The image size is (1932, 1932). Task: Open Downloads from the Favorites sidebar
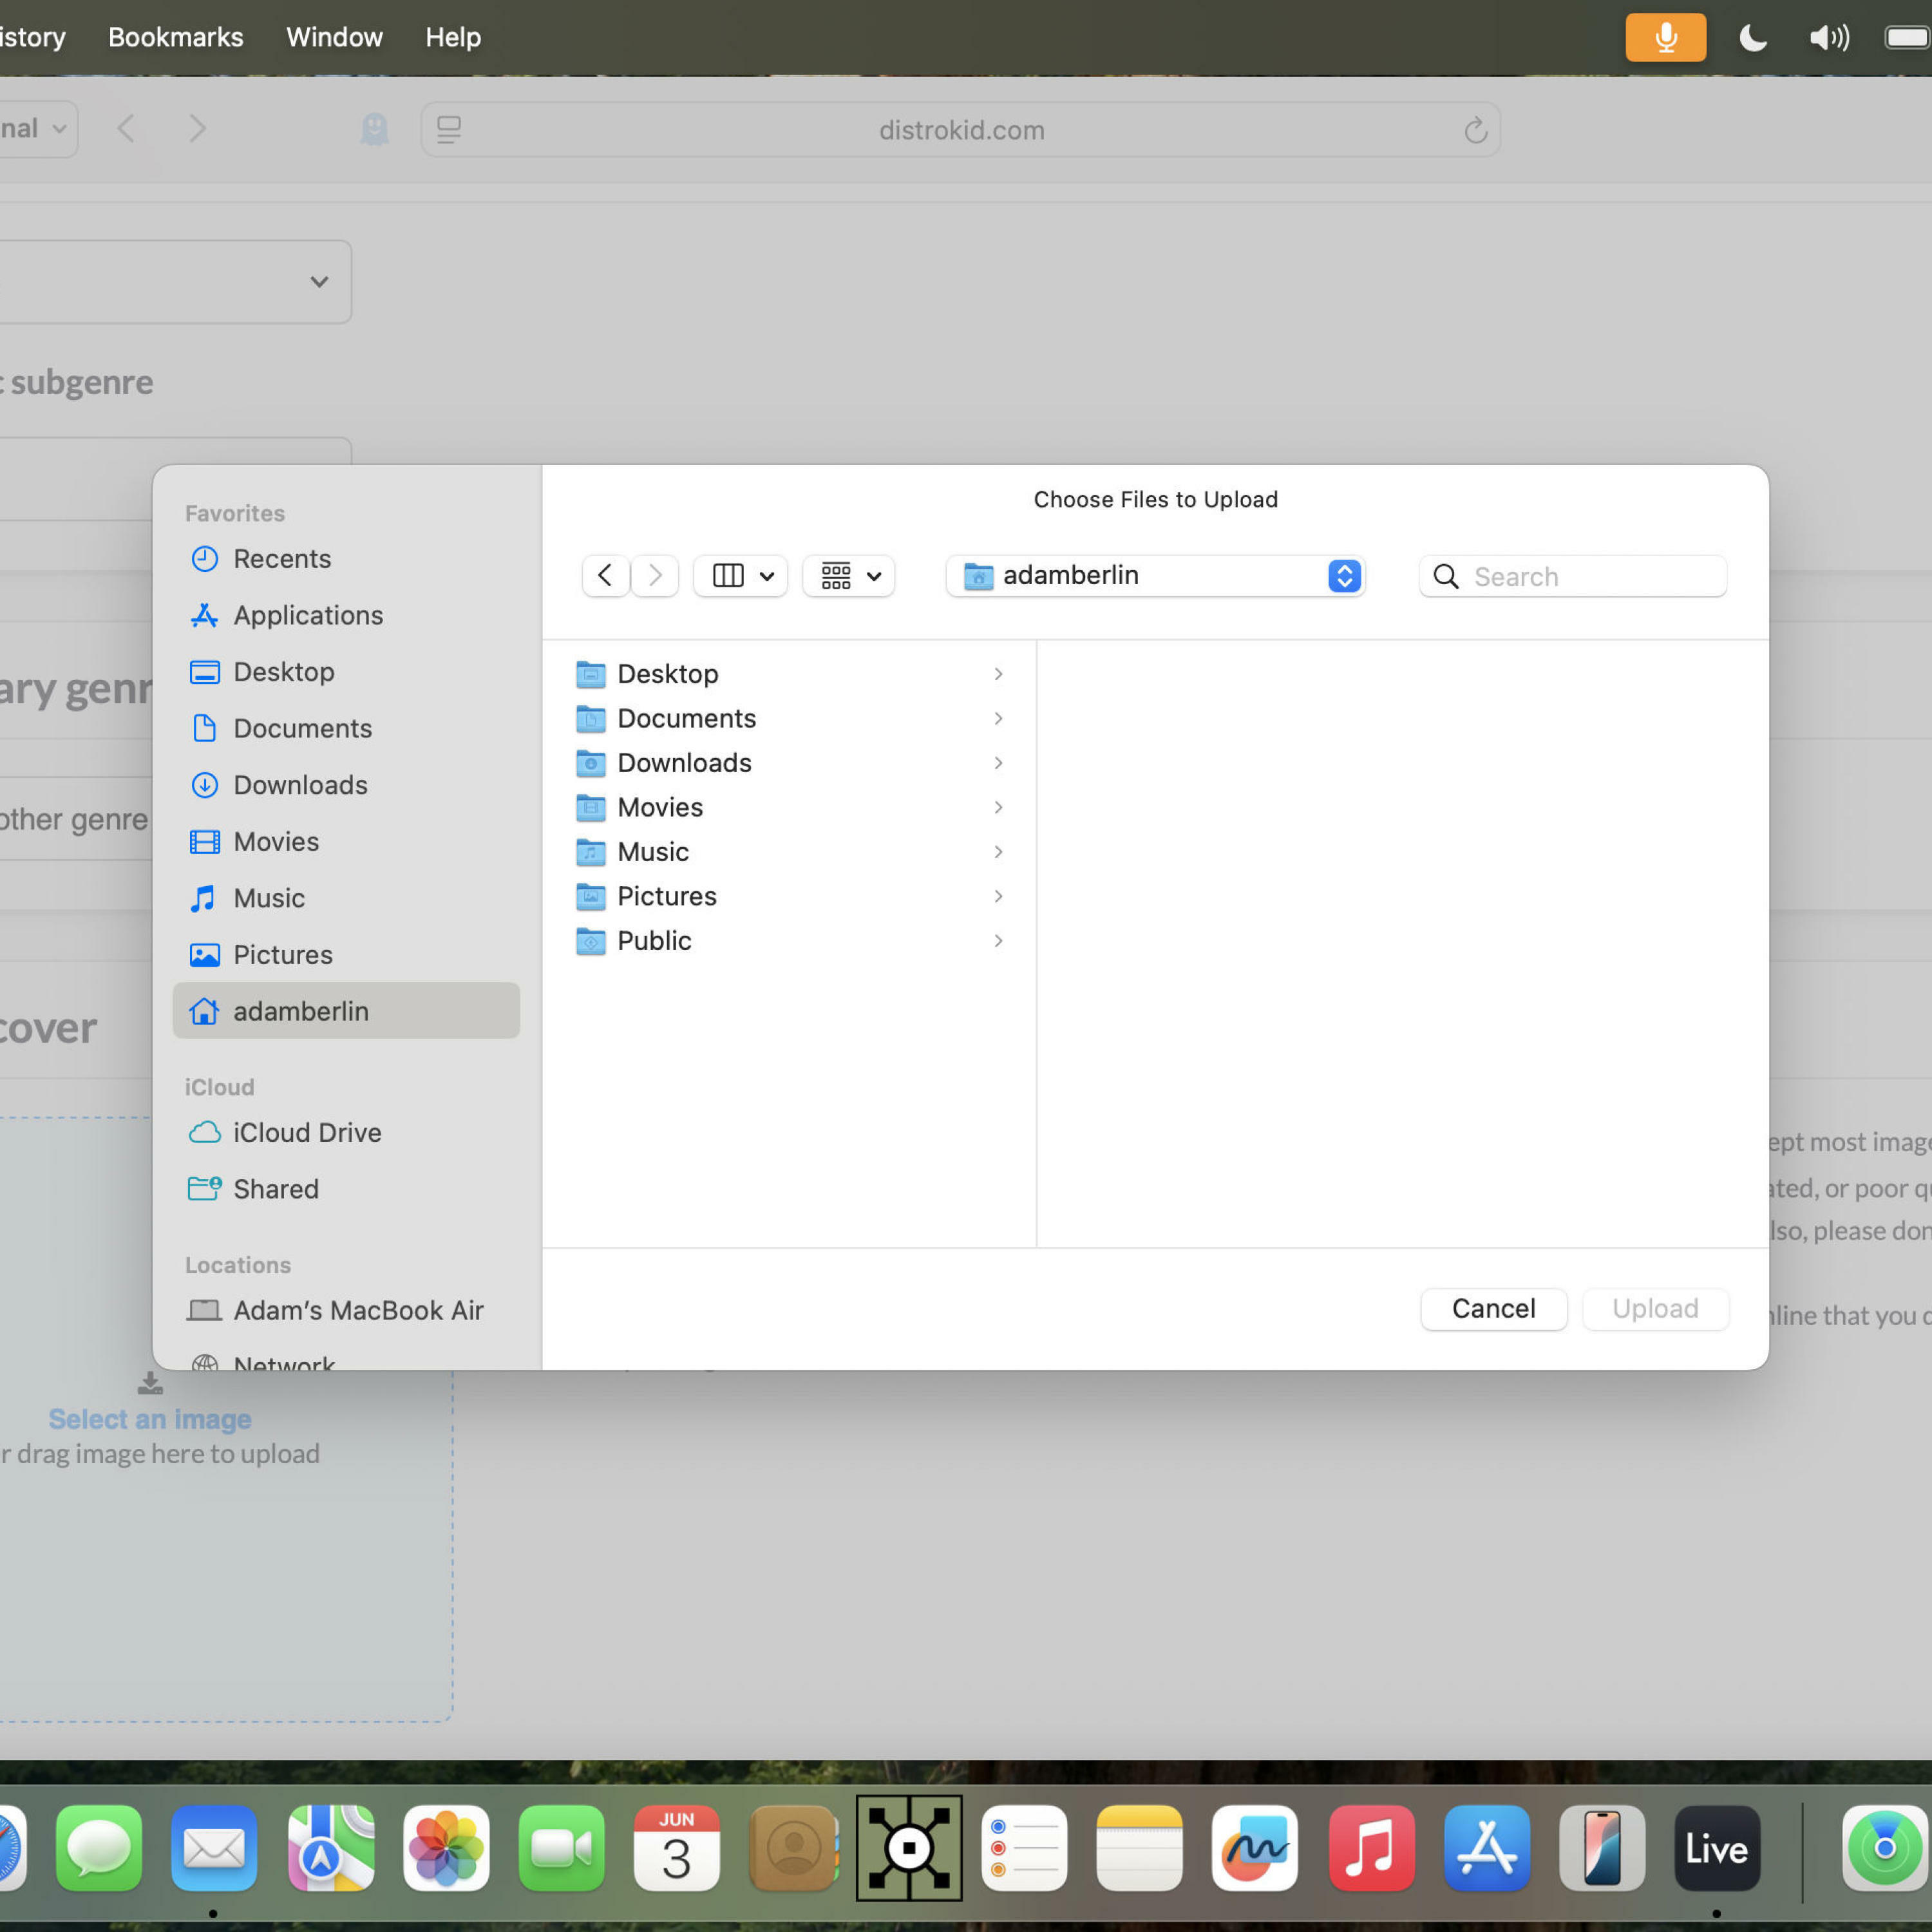click(x=345, y=785)
